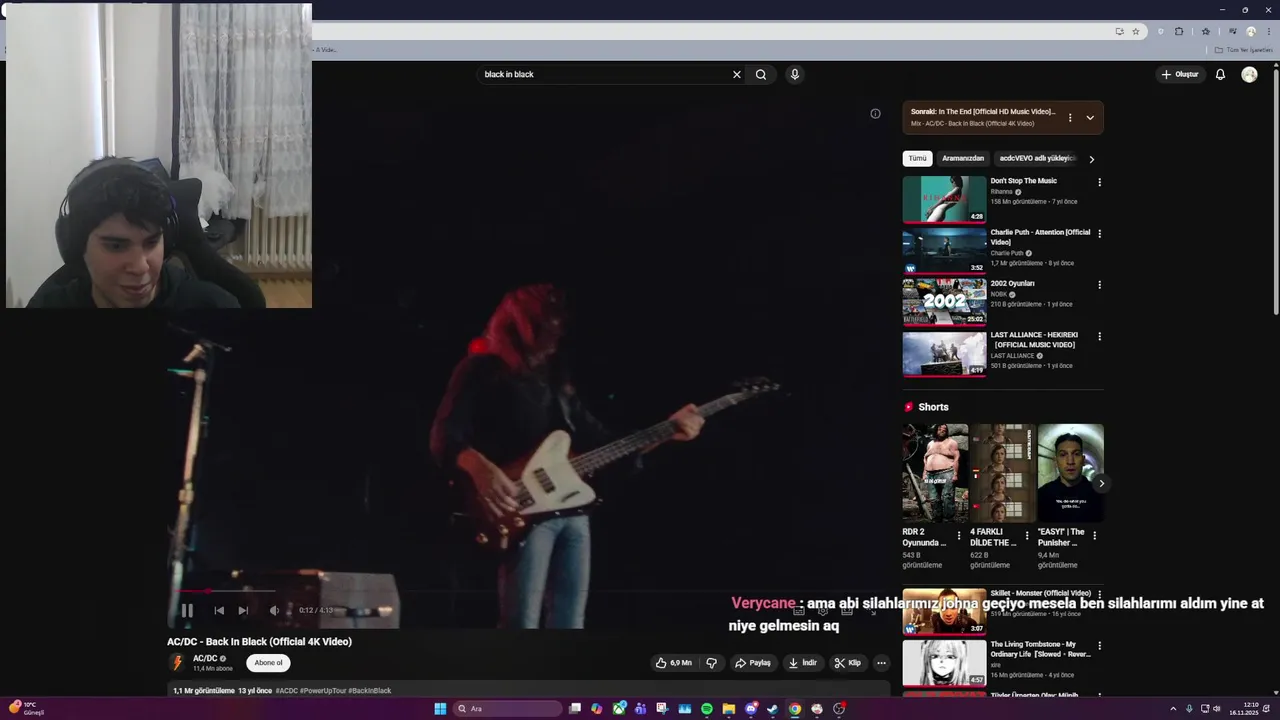Open File Explorer from taskbar

point(729,709)
